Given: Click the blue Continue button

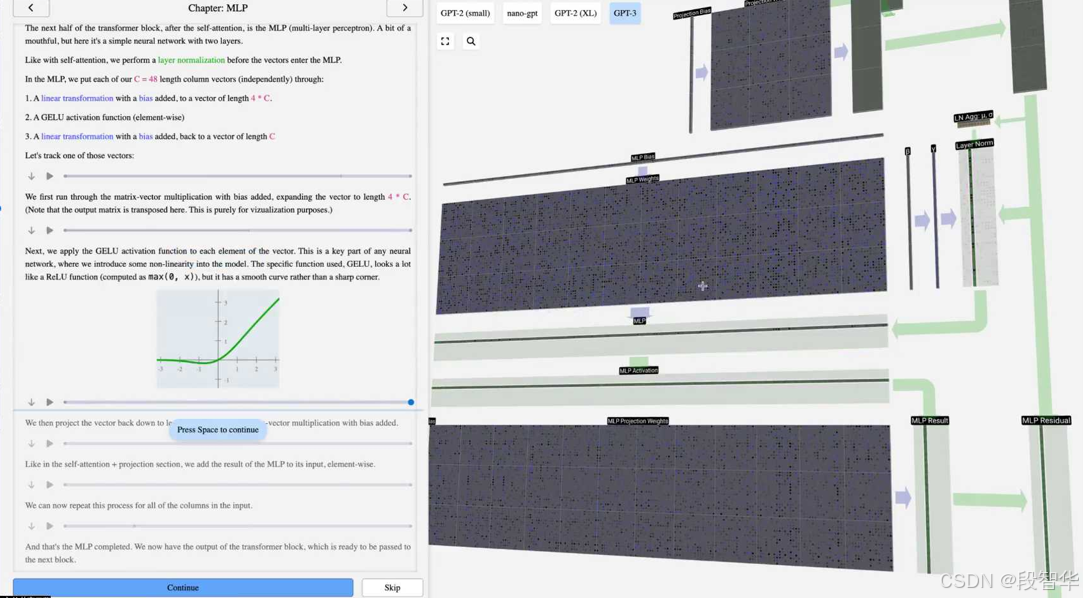Looking at the screenshot, I should [183, 588].
